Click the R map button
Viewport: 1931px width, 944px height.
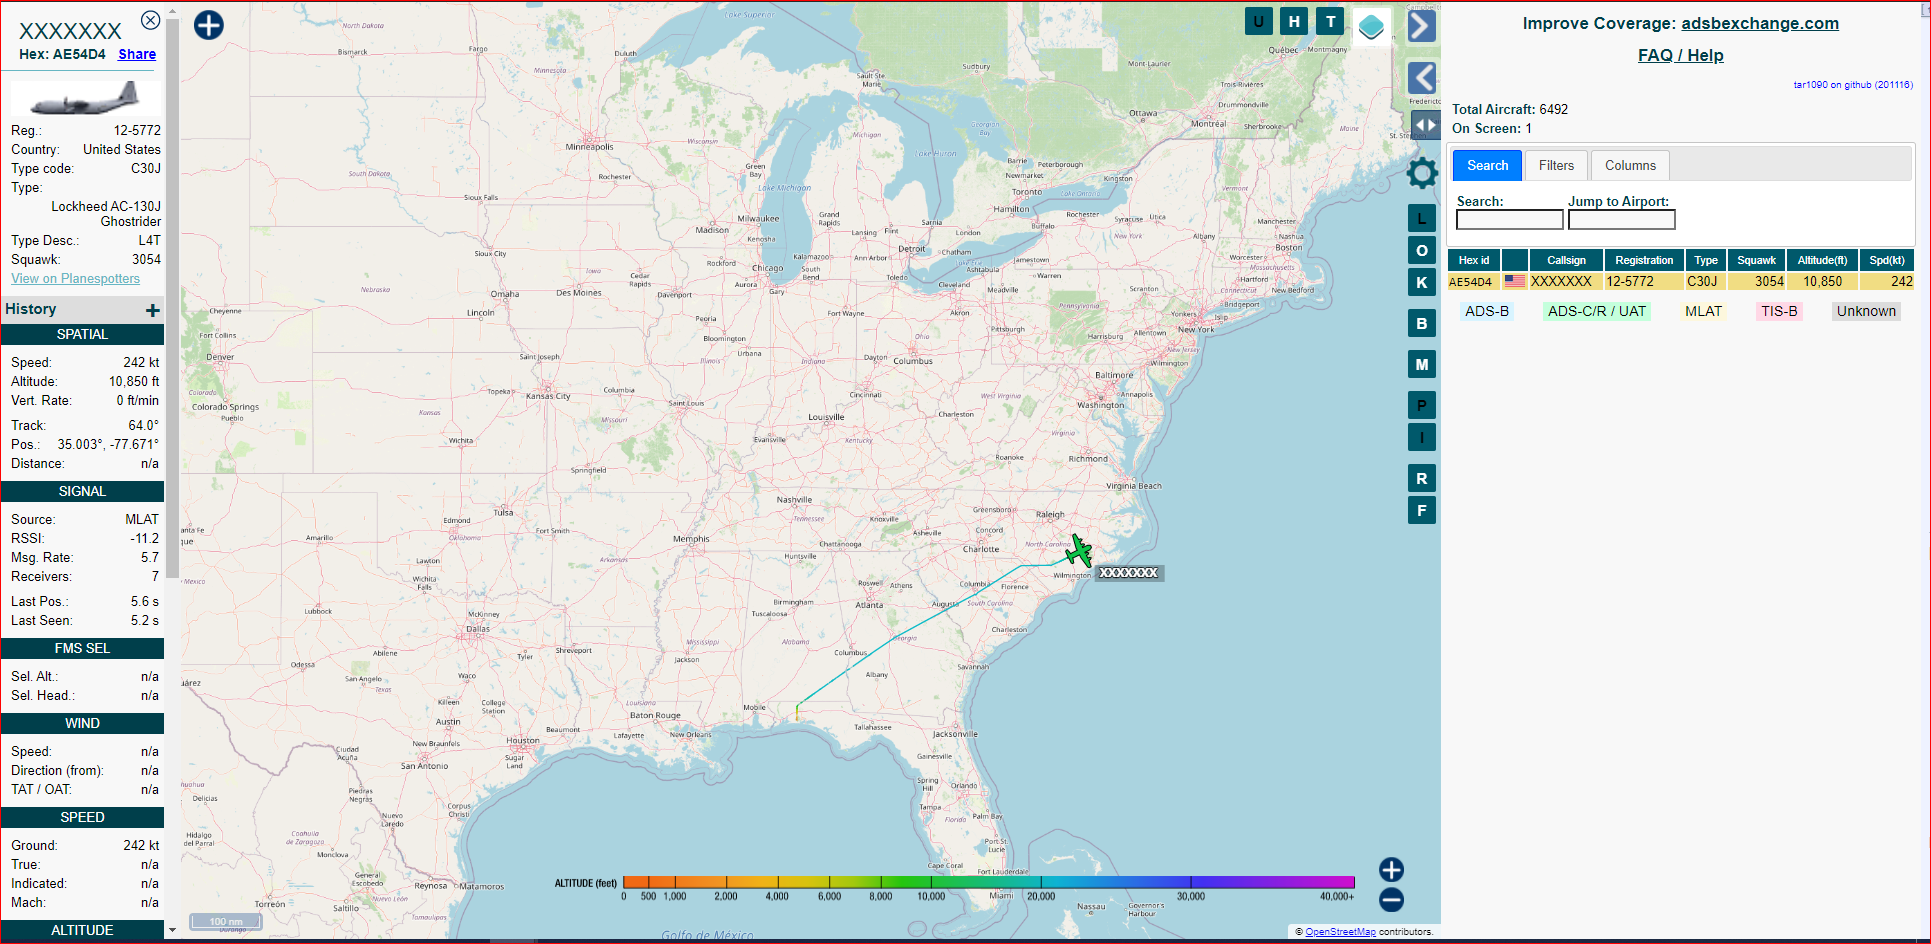click(x=1422, y=478)
